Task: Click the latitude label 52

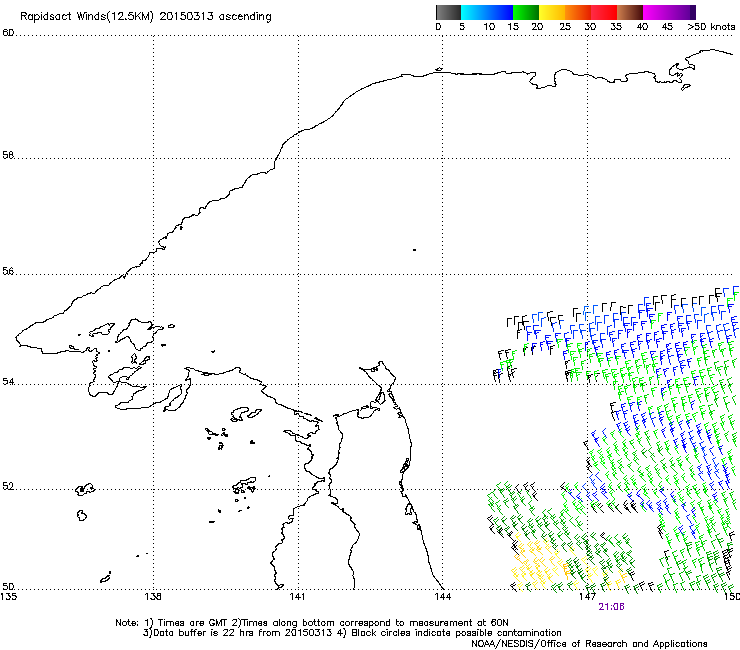Action: pyautogui.click(x=8, y=486)
